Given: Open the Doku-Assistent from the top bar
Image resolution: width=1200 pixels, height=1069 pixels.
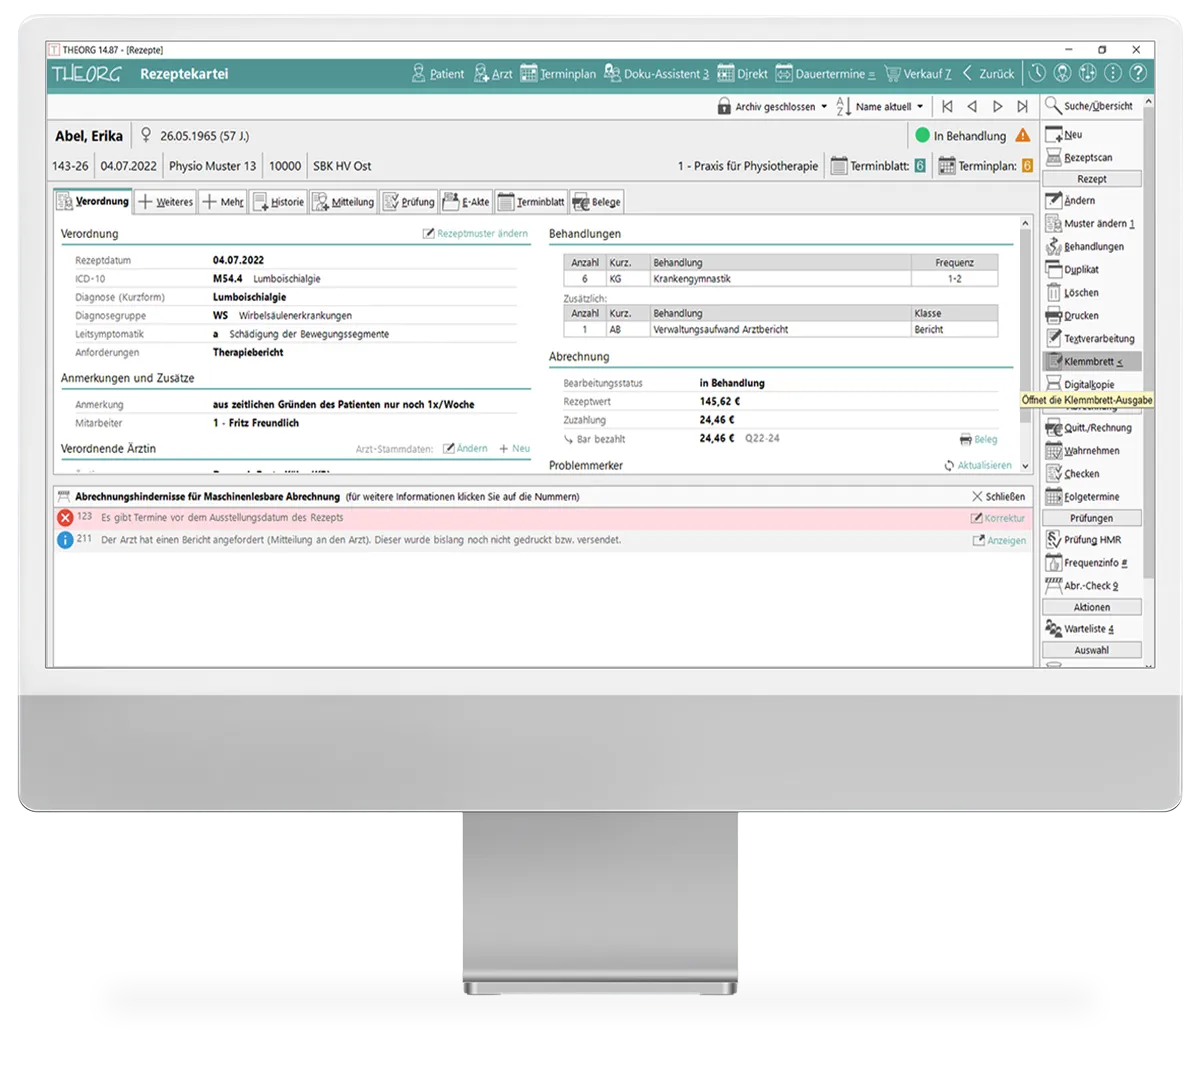Looking at the screenshot, I should pos(657,74).
